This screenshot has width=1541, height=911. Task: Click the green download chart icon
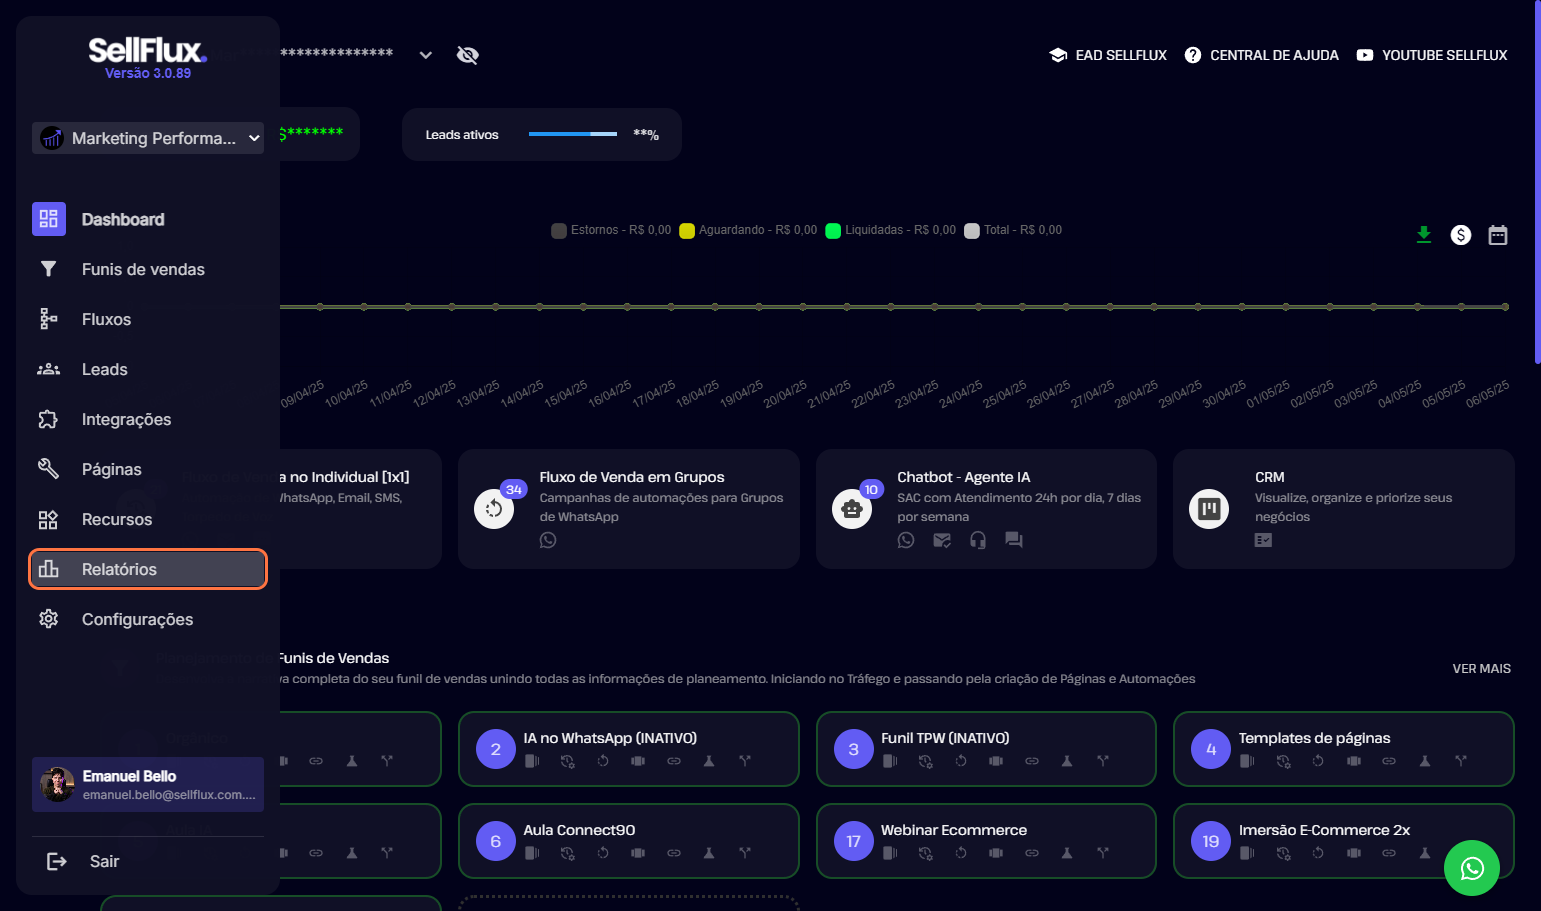click(1424, 235)
